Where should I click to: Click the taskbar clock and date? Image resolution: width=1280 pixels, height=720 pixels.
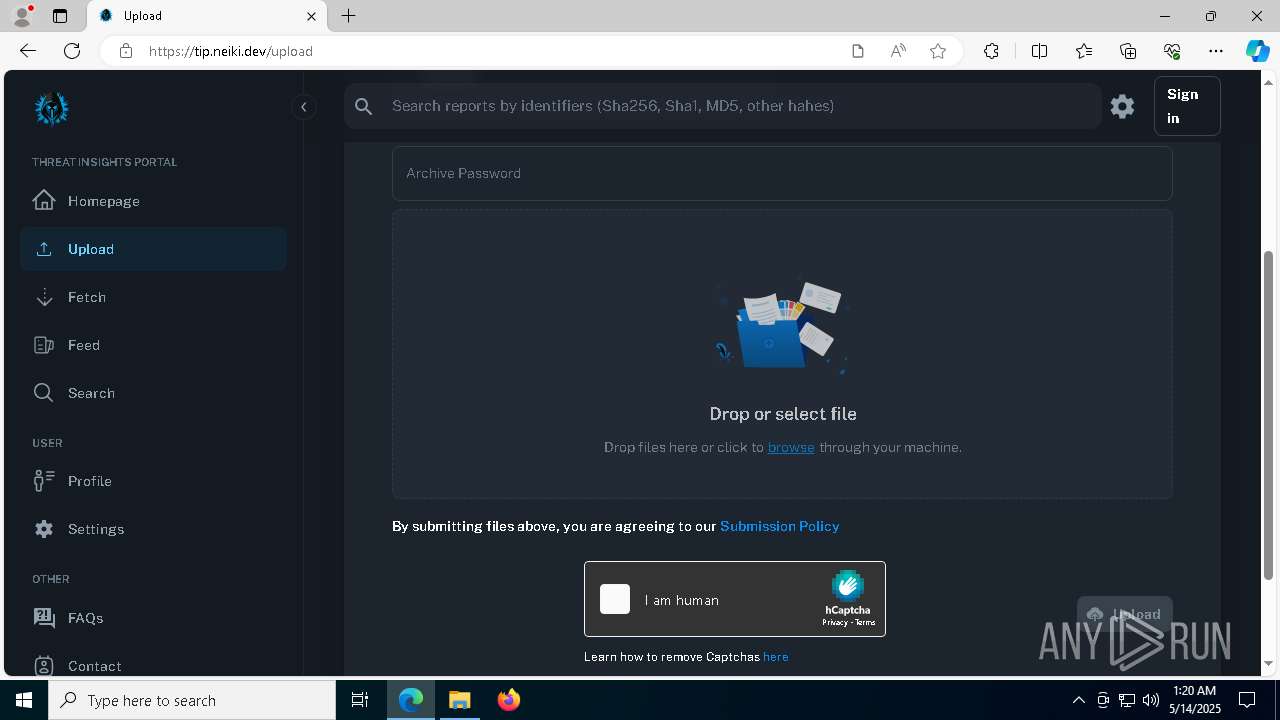click(x=1195, y=700)
